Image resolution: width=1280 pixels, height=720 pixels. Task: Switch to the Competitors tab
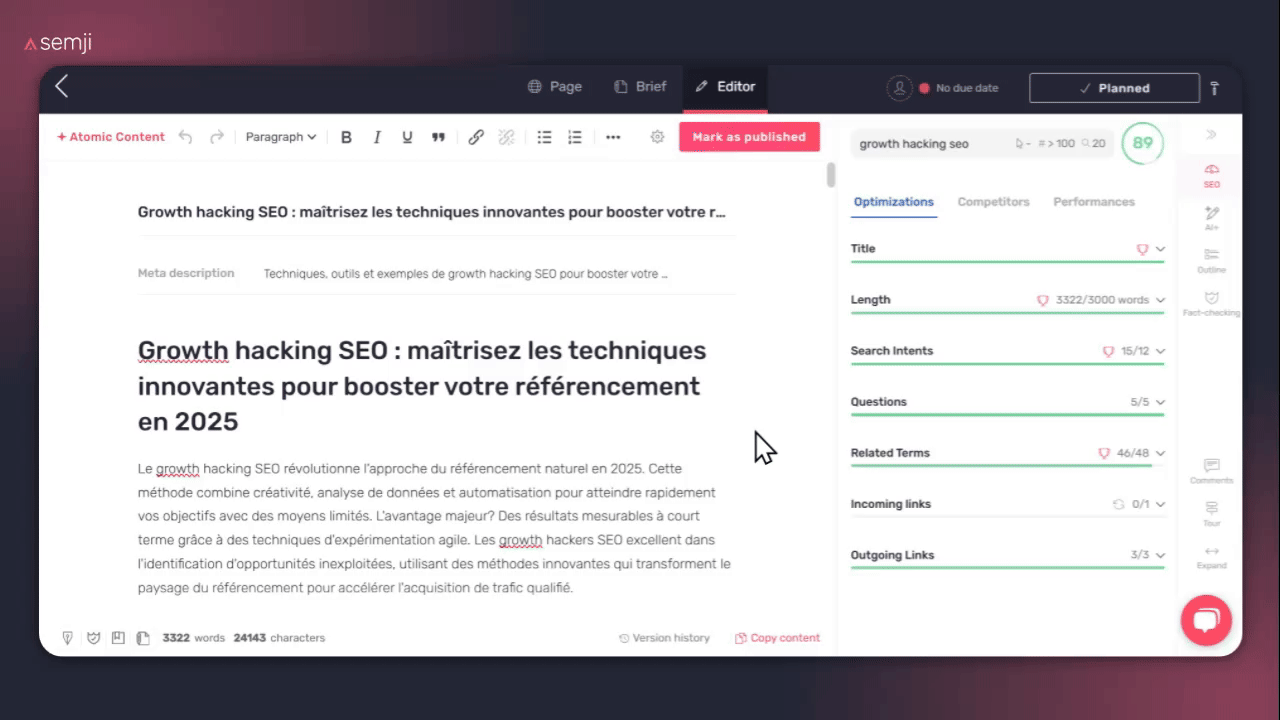pyautogui.click(x=993, y=202)
